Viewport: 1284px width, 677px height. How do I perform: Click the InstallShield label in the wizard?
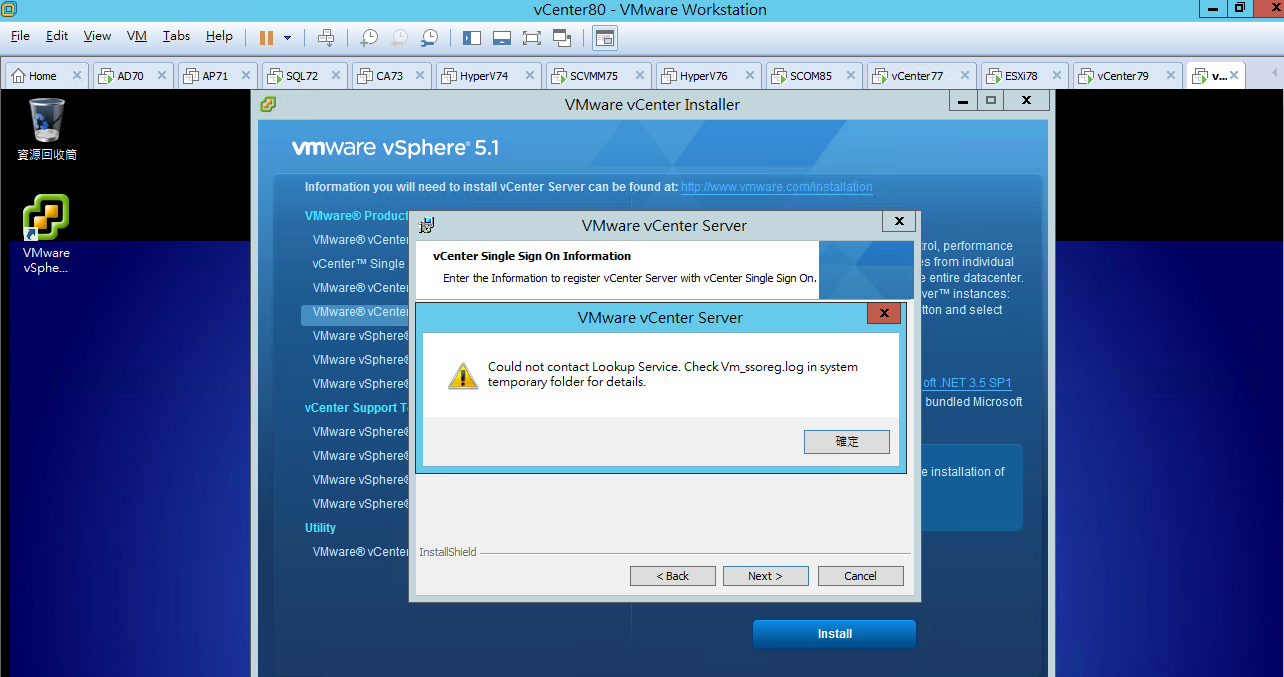448,552
